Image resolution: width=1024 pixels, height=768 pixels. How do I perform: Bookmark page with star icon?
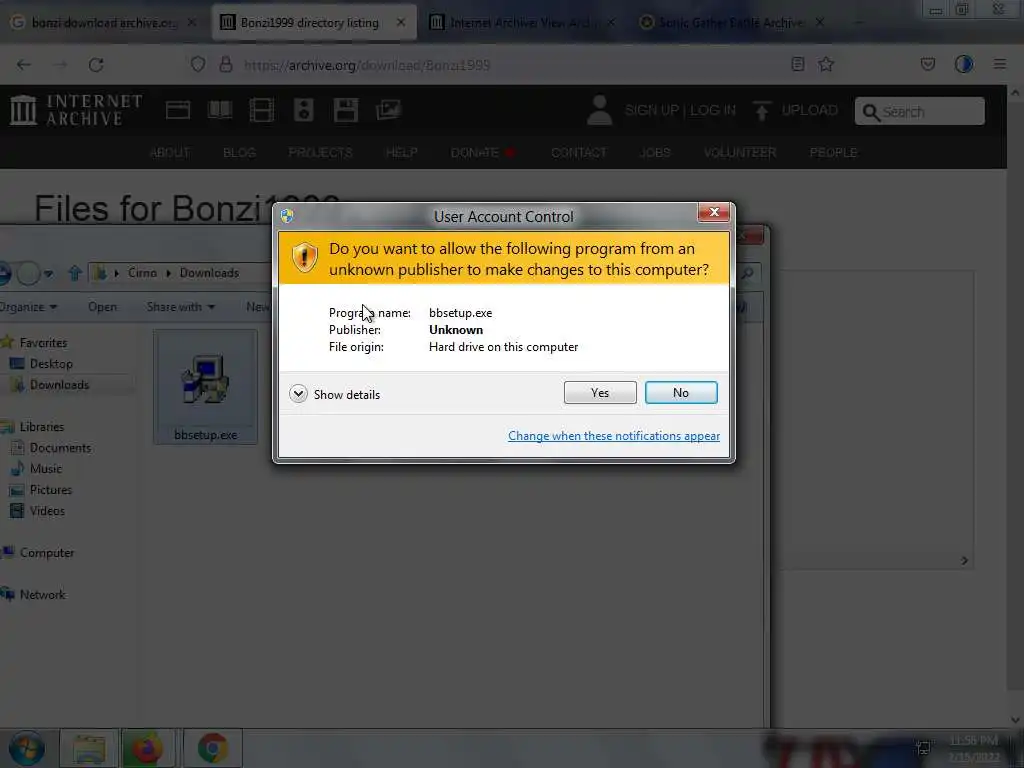826,64
